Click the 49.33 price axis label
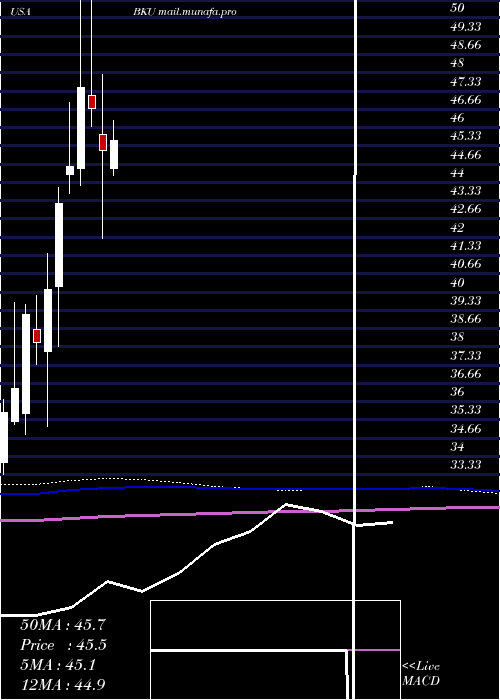 point(466,26)
